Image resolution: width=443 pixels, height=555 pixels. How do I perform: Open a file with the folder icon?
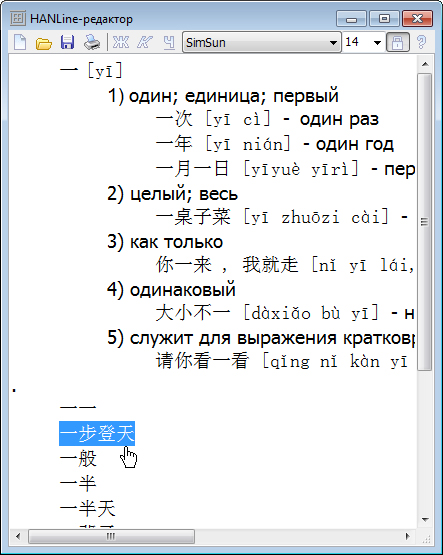click(x=44, y=43)
